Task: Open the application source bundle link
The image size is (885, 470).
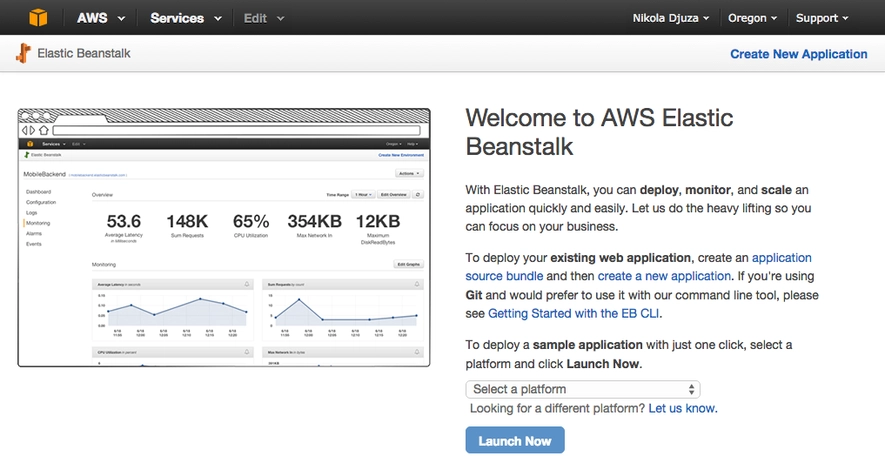Action: point(638,267)
